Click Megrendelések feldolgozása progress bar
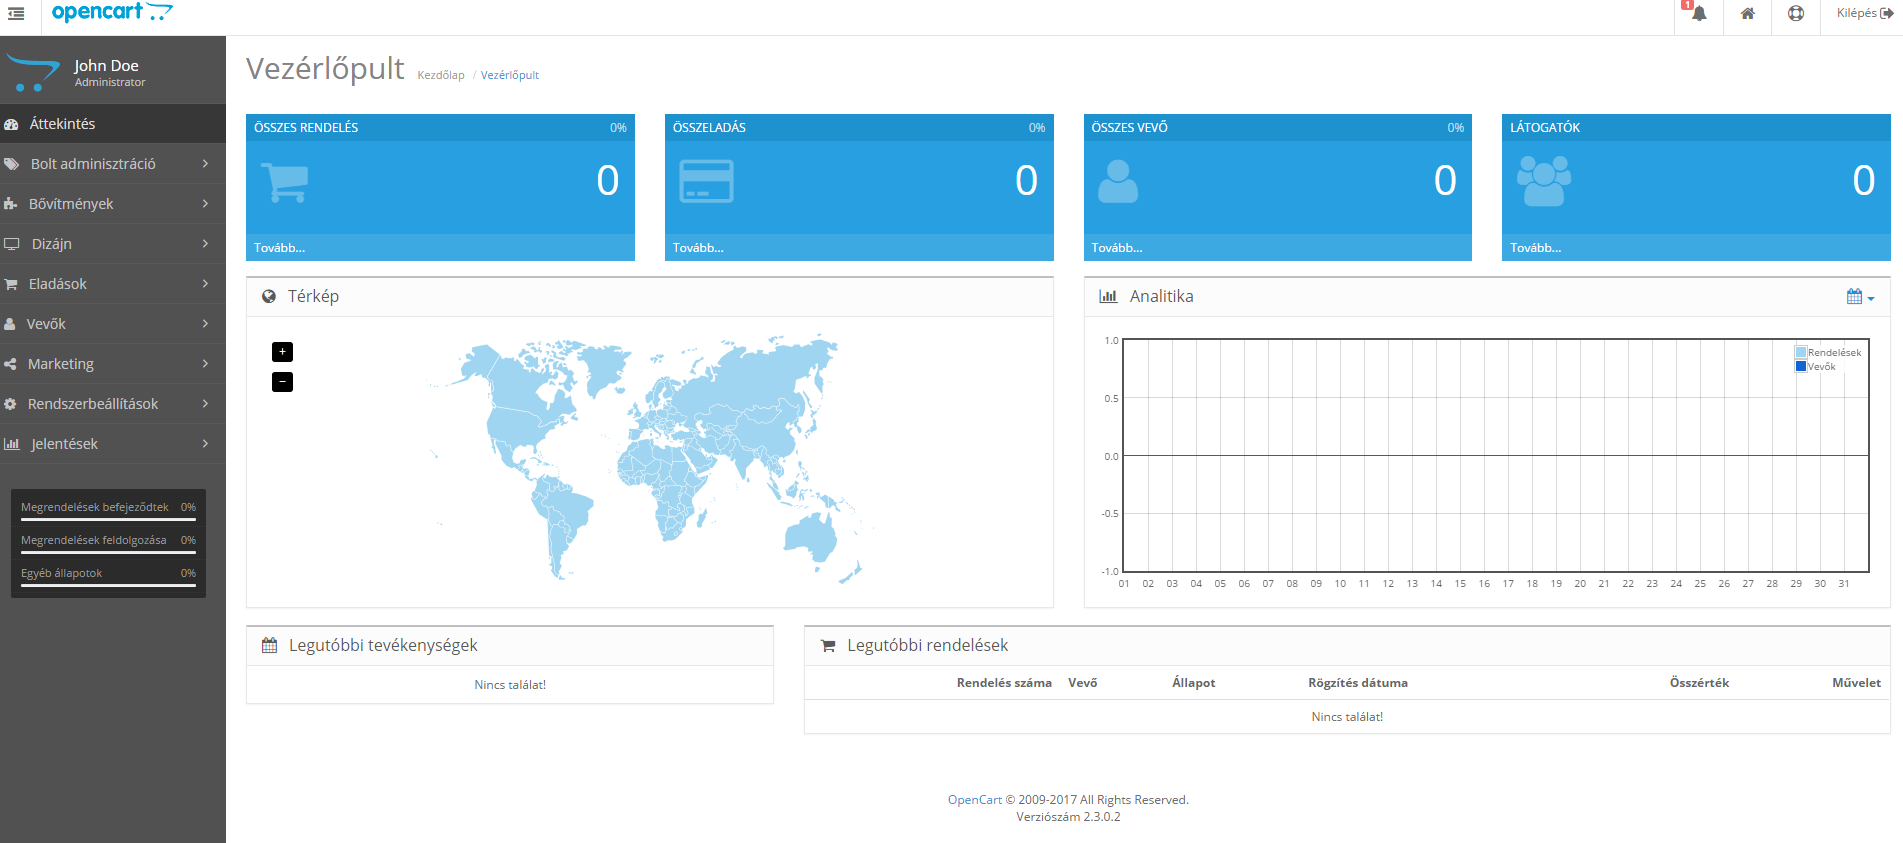This screenshot has height=843, width=1903. 108,552
